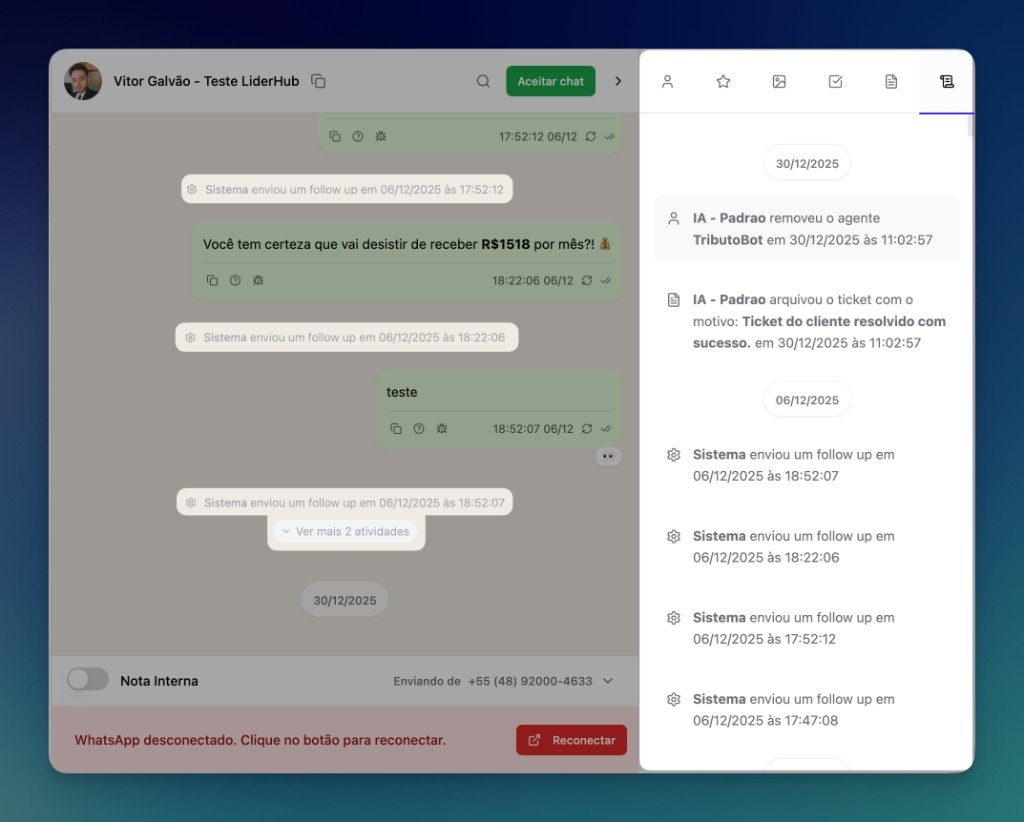Select the 30/12/2025 date pill
Image resolution: width=1024 pixels, height=822 pixels.
click(x=344, y=600)
